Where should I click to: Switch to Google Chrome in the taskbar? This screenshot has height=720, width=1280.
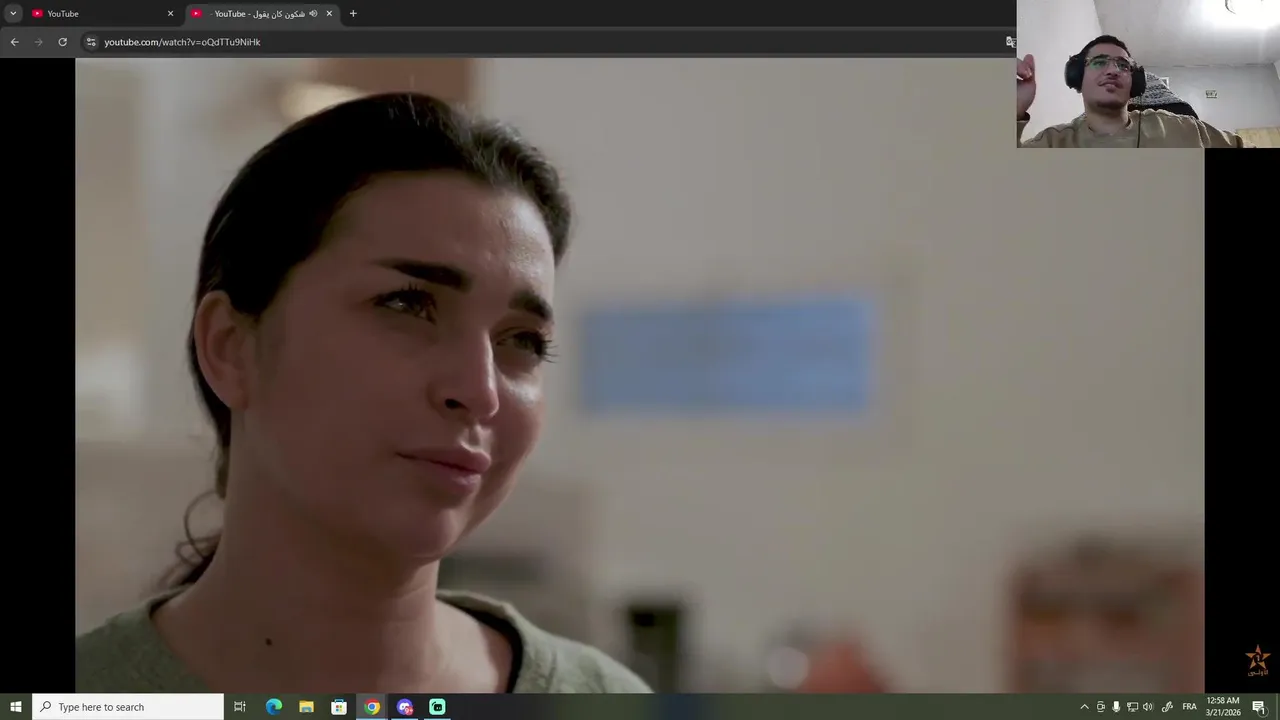pos(372,707)
